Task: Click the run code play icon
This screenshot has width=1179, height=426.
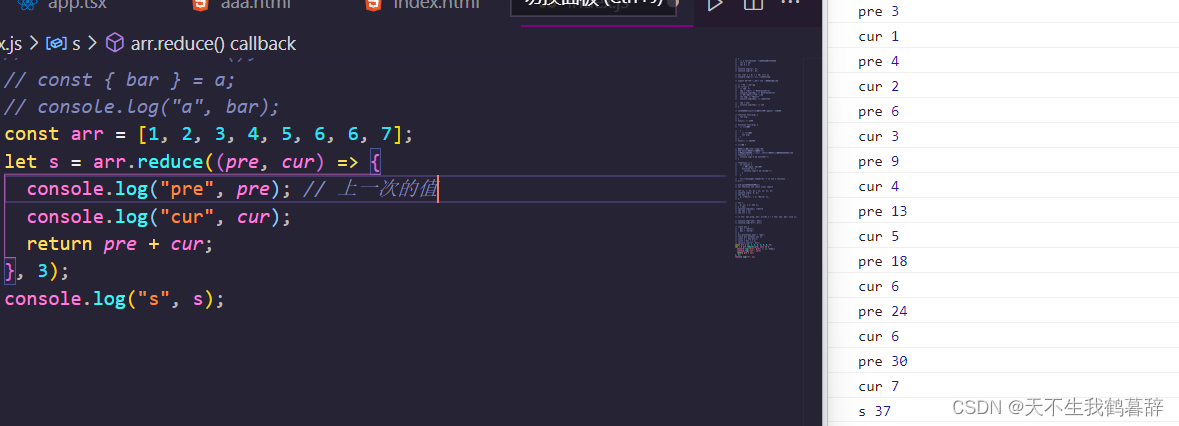Action: (715, 5)
